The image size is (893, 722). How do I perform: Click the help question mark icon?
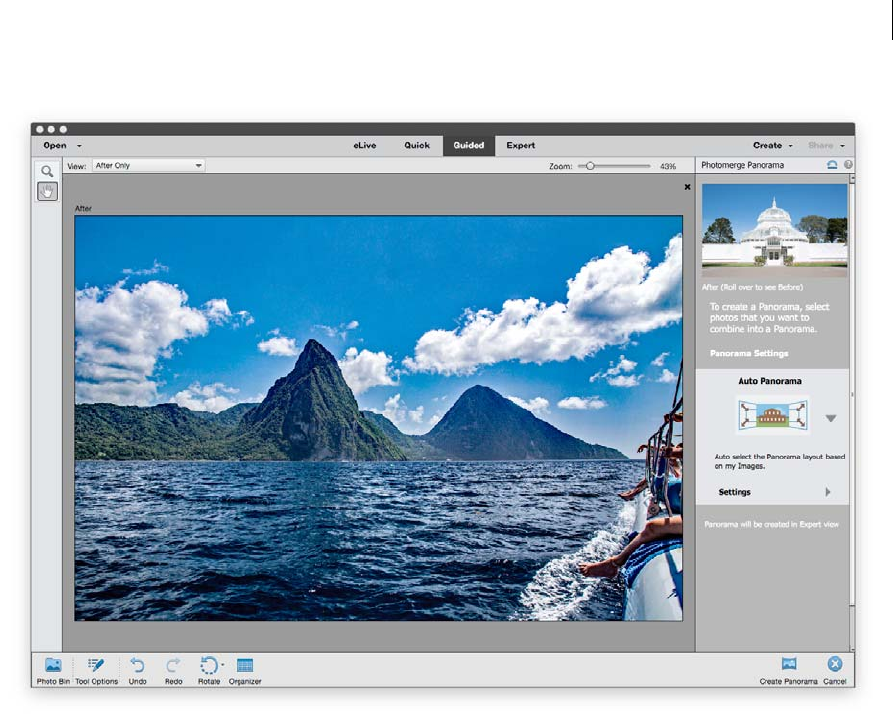point(848,165)
